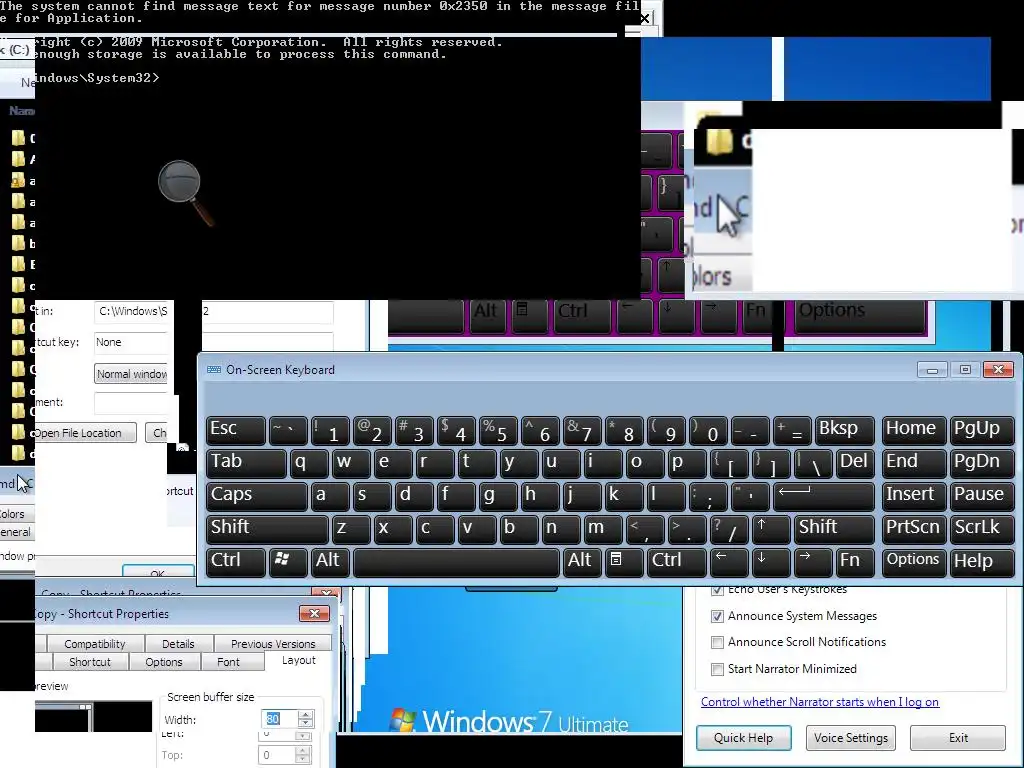Open the Normal window run dropdown
Viewport: 1024px width, 768px height.
tap(131, 374)
